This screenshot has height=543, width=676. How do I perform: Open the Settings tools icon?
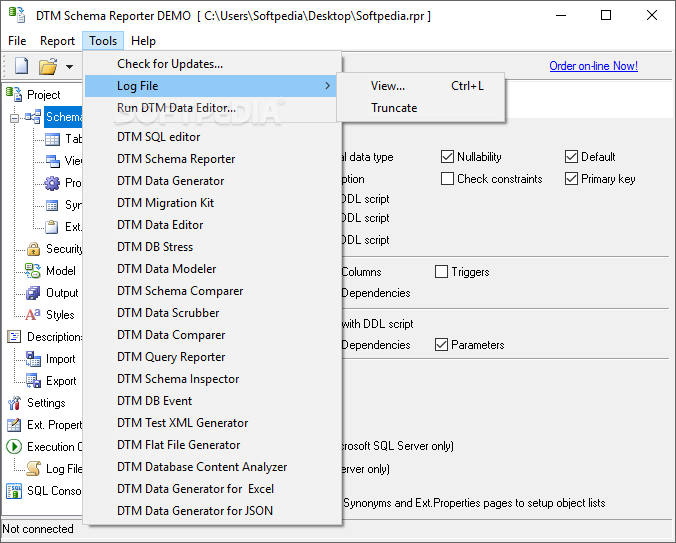[14, 403]
